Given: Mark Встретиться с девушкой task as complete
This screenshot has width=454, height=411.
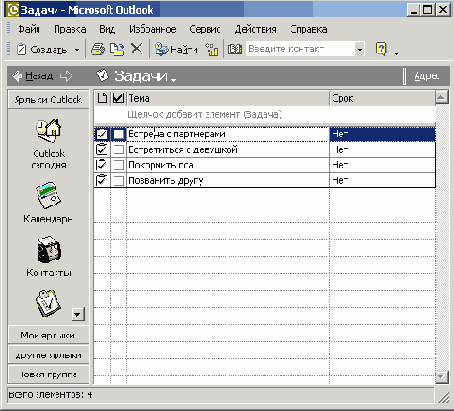Looking at the screenshot, I should coord(119,149).
